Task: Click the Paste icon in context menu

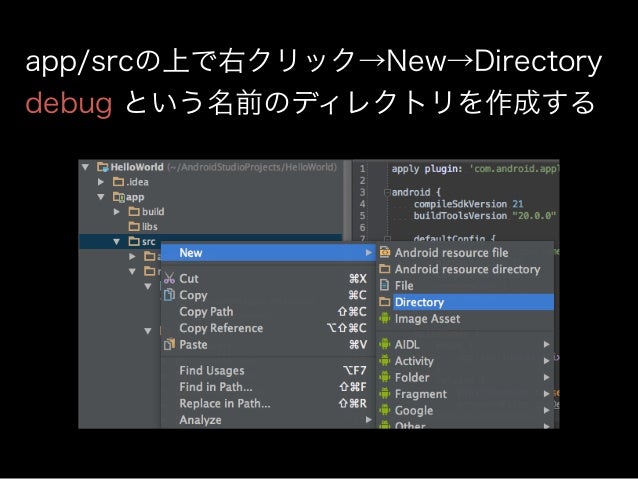Action: (x=169, y=344)
